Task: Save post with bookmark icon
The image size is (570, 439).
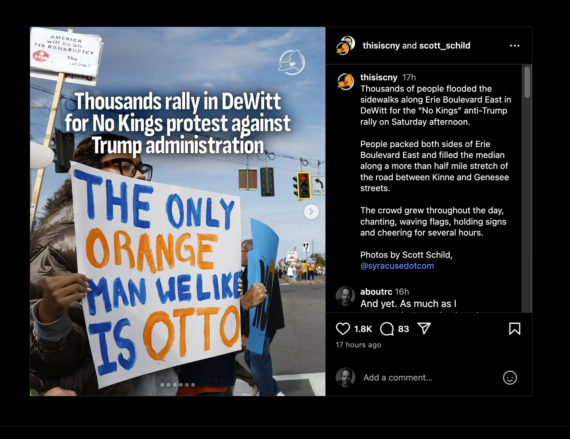Action: click(x=514, y=329)
